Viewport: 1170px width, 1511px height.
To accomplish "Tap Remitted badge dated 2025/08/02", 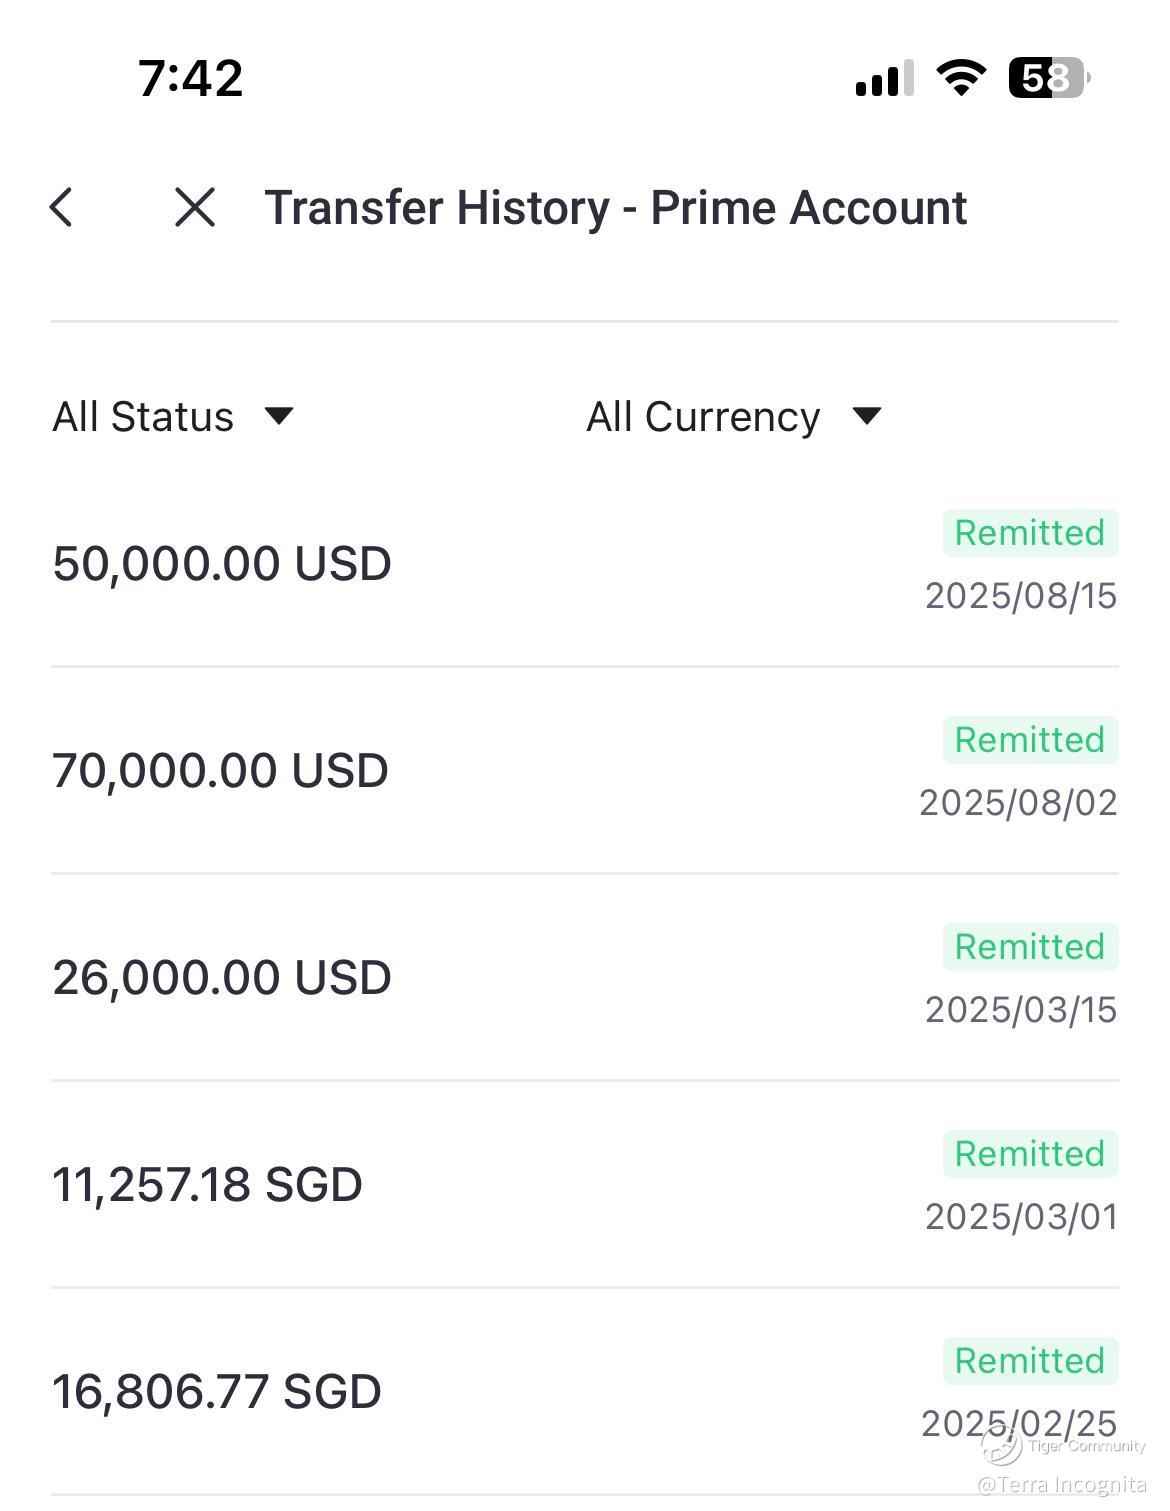I will click(x=1030, y=740).
